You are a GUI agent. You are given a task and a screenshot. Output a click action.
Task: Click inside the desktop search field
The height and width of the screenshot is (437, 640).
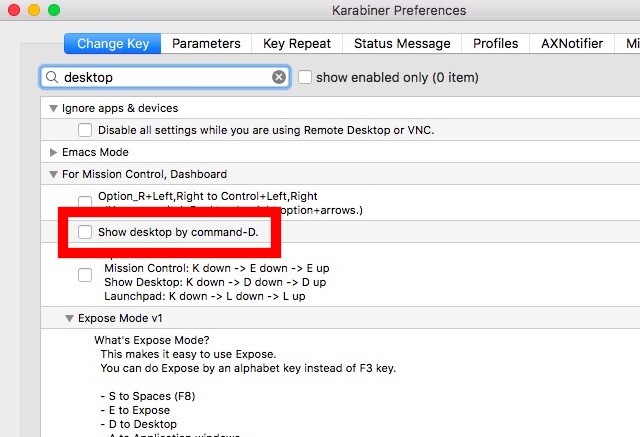165,77
